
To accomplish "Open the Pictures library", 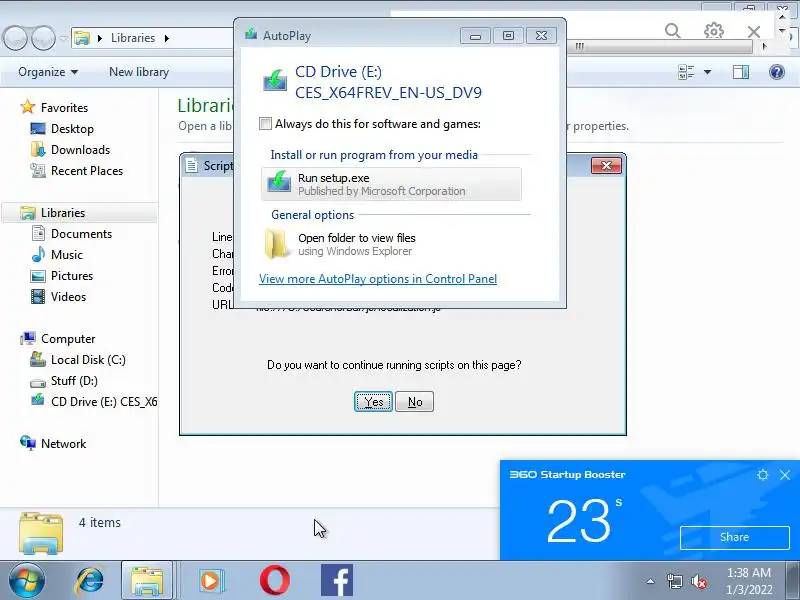I will pyautogui.click(x=72, y=276).
